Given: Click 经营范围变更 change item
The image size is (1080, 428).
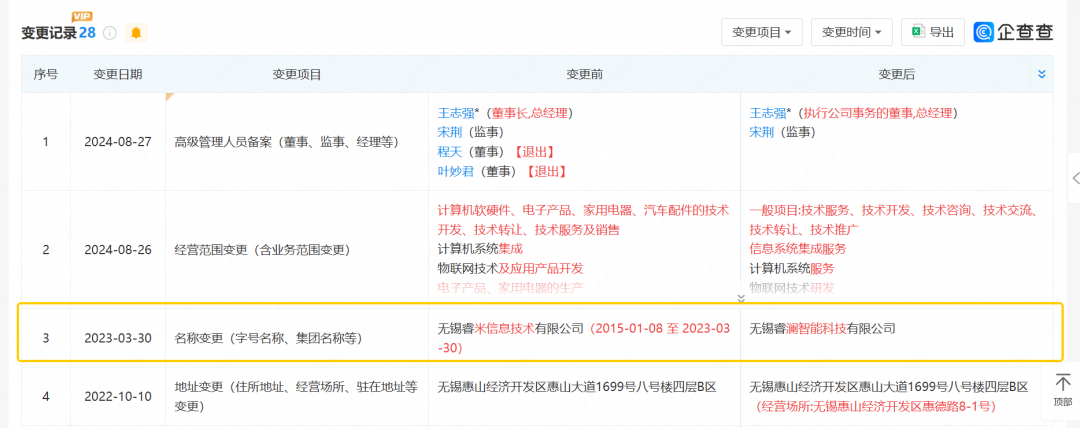Looking at the screenshot, I should 262,249.
